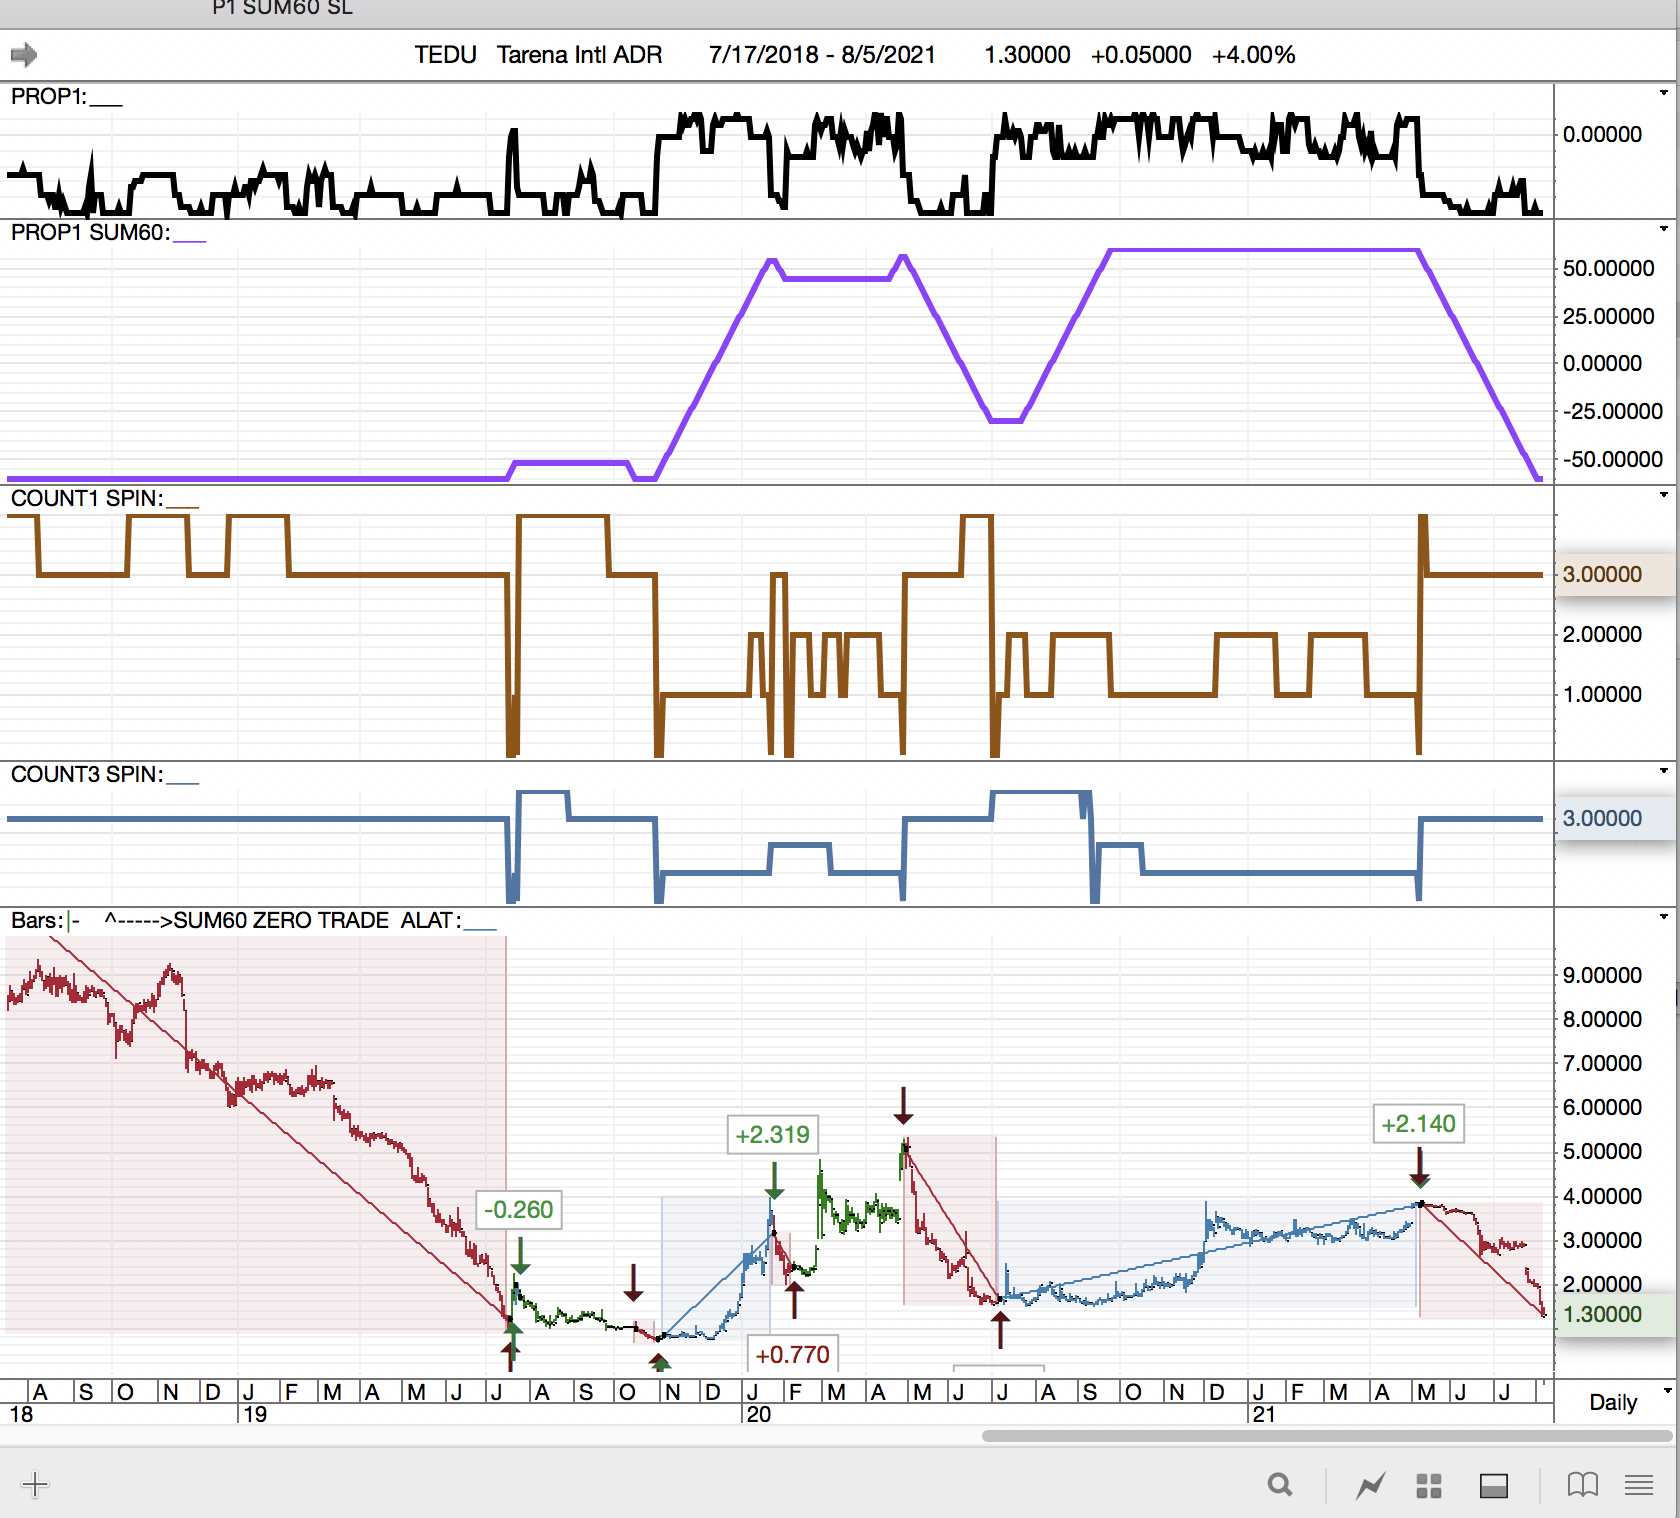Click the 18 year label on time axis
Image resolution: width=1680 pixels, height=1518 pixels.
[x=21, y=1414]
